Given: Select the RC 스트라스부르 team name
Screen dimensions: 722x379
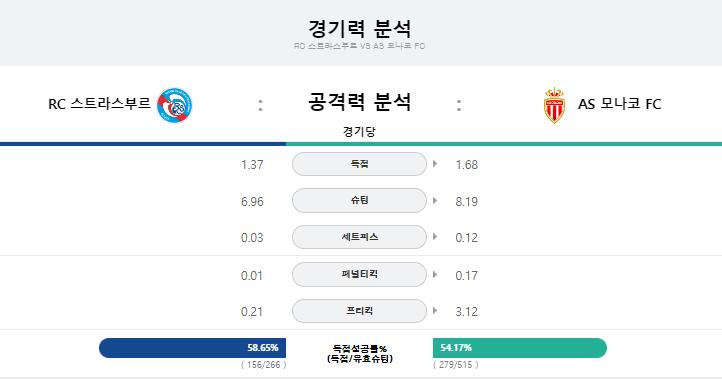Looking at the screenshot, I should (99, 104).
